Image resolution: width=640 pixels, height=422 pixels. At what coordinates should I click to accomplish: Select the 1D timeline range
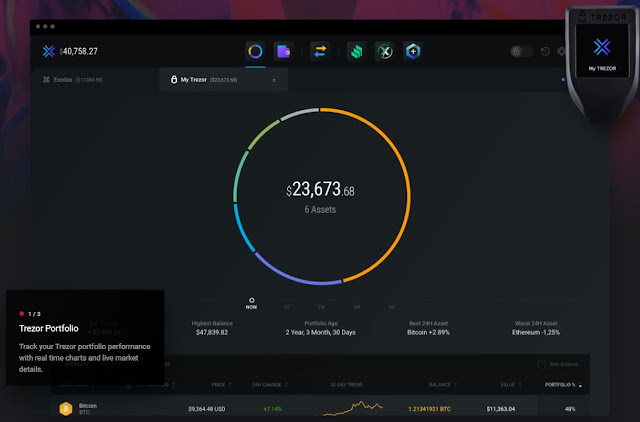pos(287,307)
